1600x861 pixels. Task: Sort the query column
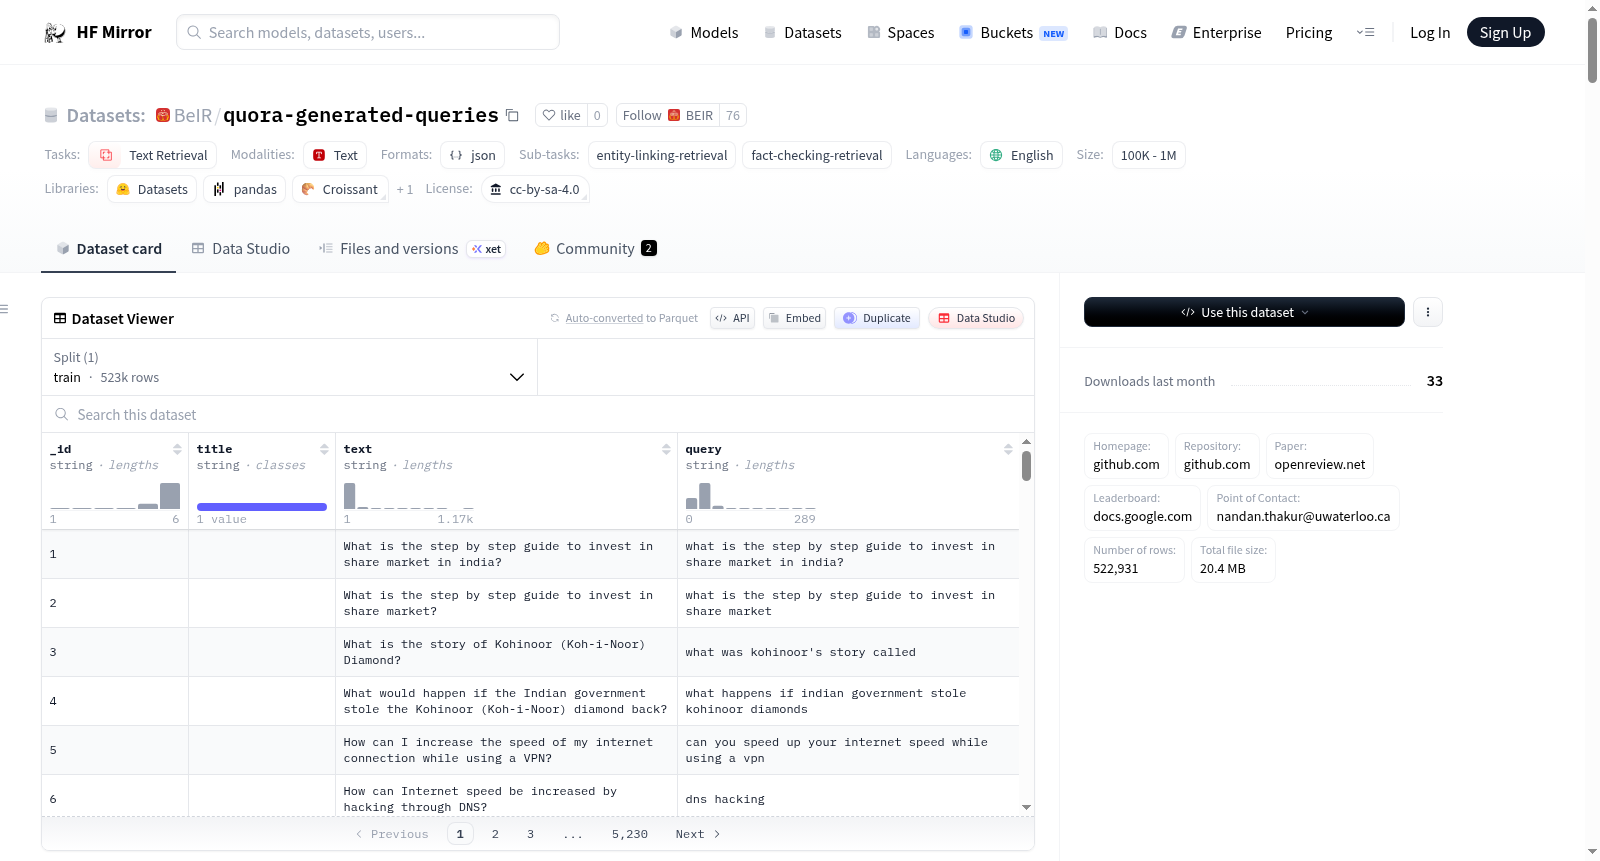pos(1008,449)
